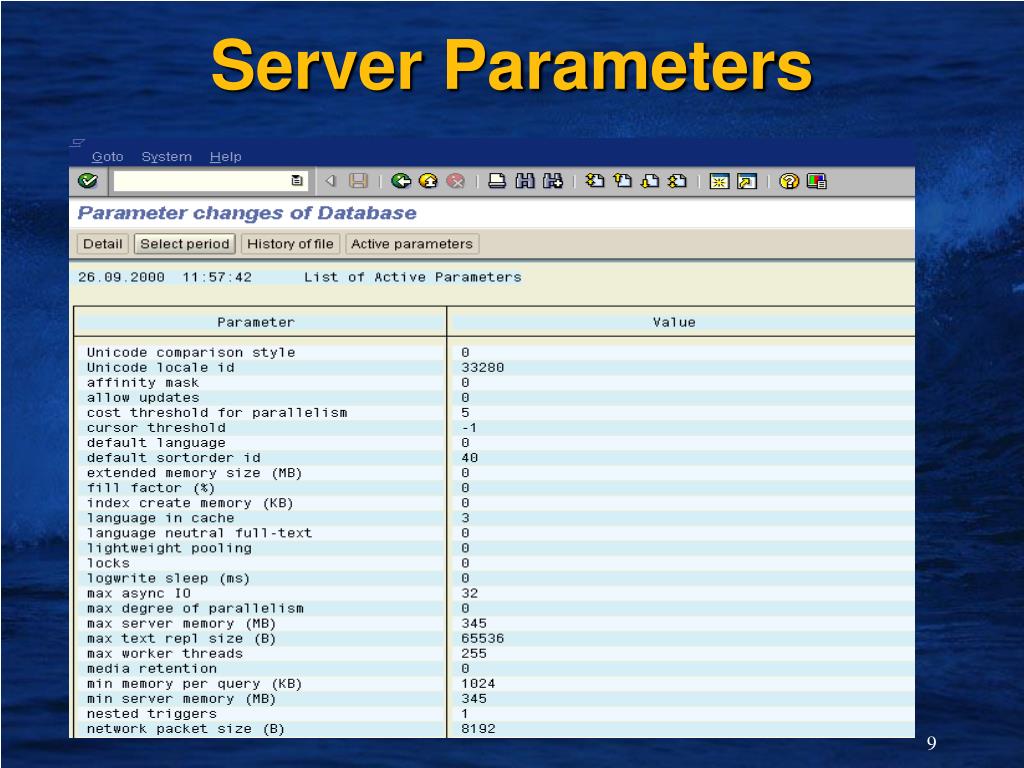The height and width of the screenshot is (768, 1024).
Task: Confirm entry with the green checkmark icon
Action: [85, 182]
